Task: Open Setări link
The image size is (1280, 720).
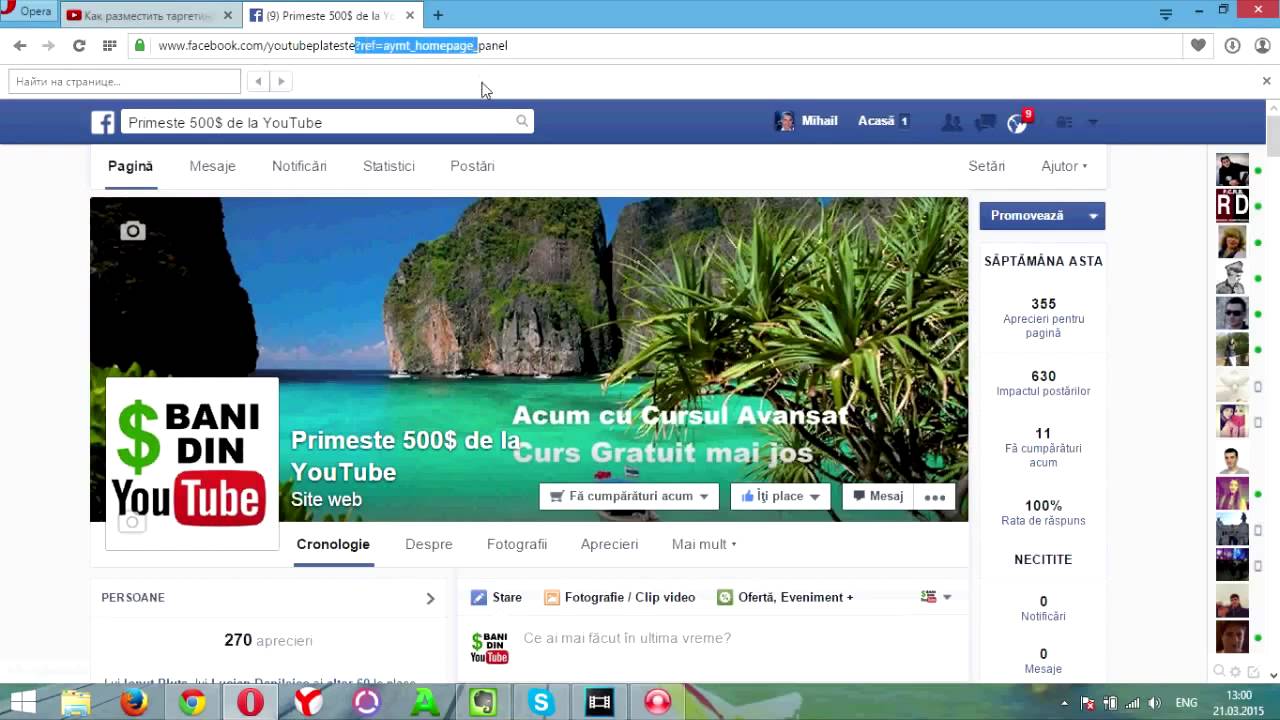Action: pos(986,166)
